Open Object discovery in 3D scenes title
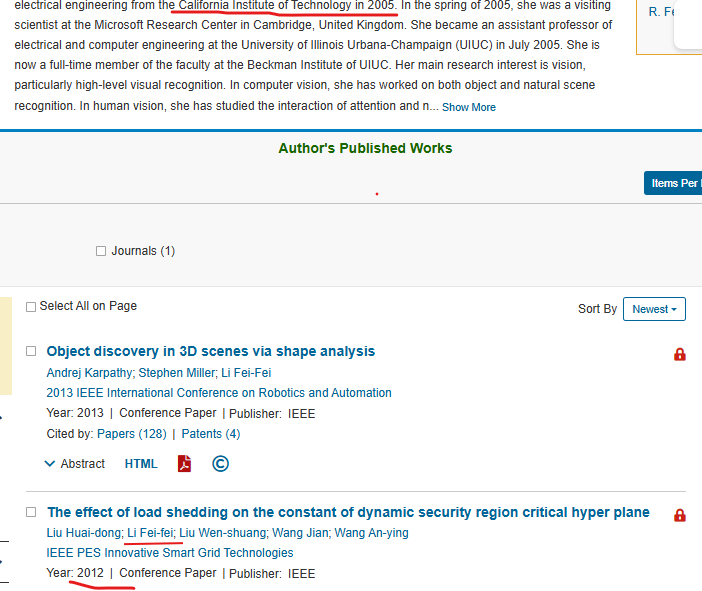This screenshot has height=591, width=702. [x=210, y=351]
